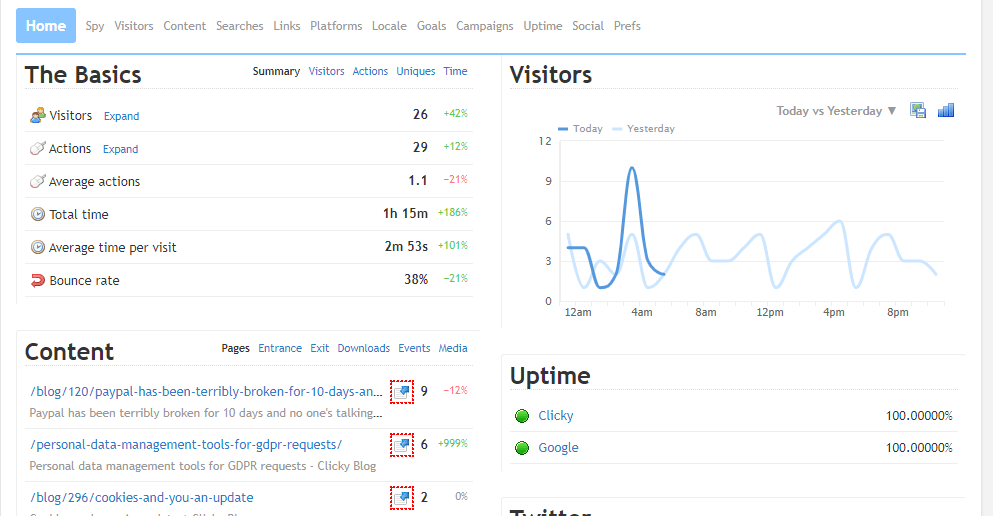This screenshot has width=993, height=516.
Task: Click the Average time value 2m 53s
Action: [x=406, y=246]
